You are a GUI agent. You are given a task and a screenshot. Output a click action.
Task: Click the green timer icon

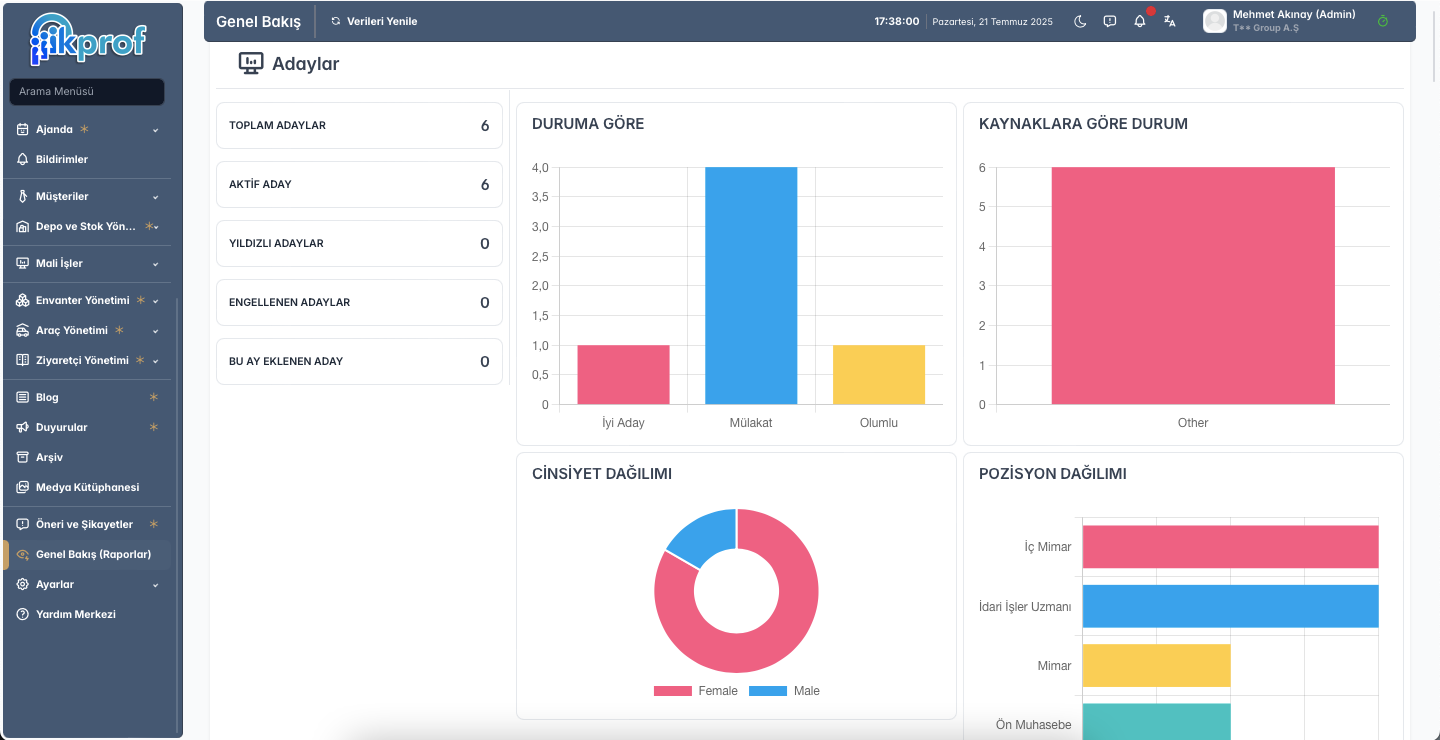1383,21
